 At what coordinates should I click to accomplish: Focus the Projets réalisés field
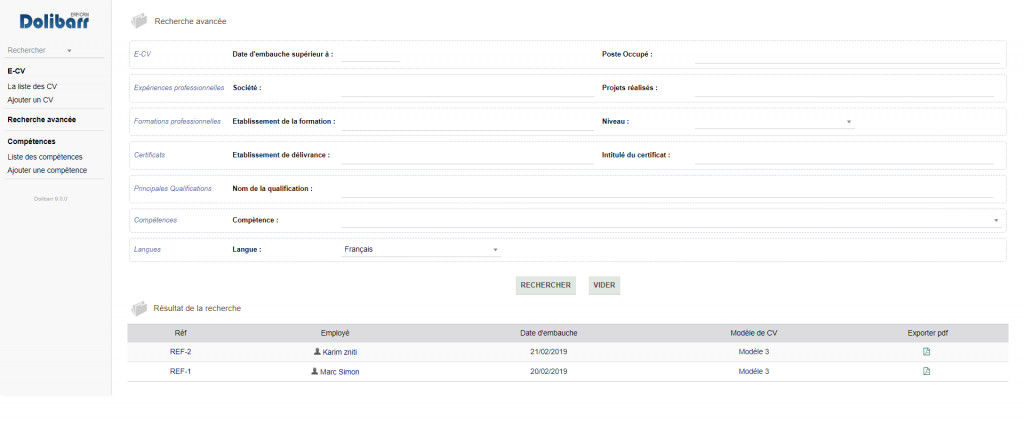tap(844, 89)
